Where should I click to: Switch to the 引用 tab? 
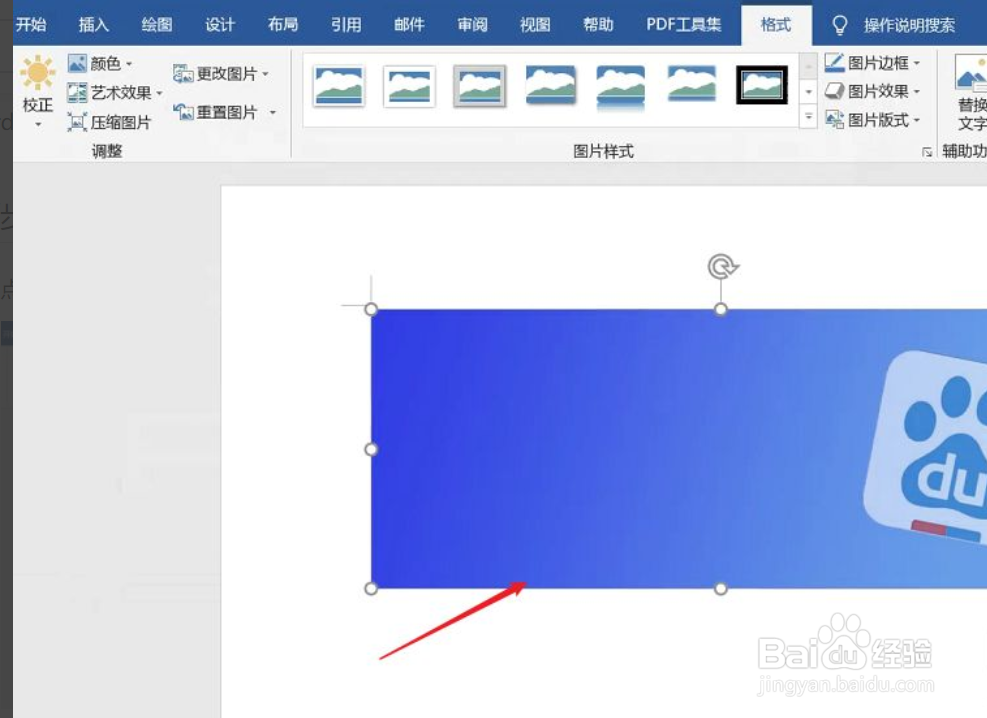click(346, 25)
